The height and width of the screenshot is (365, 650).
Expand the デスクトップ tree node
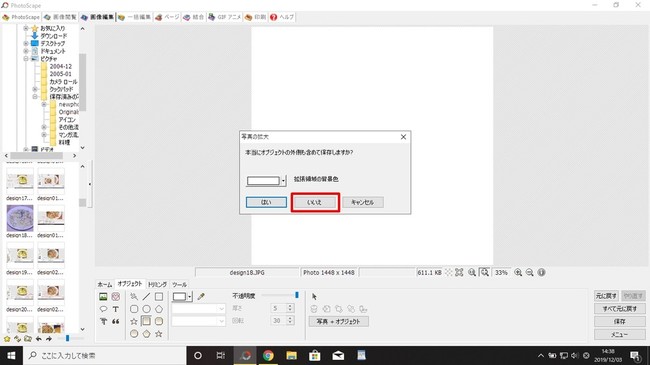[x=26, y=44]
